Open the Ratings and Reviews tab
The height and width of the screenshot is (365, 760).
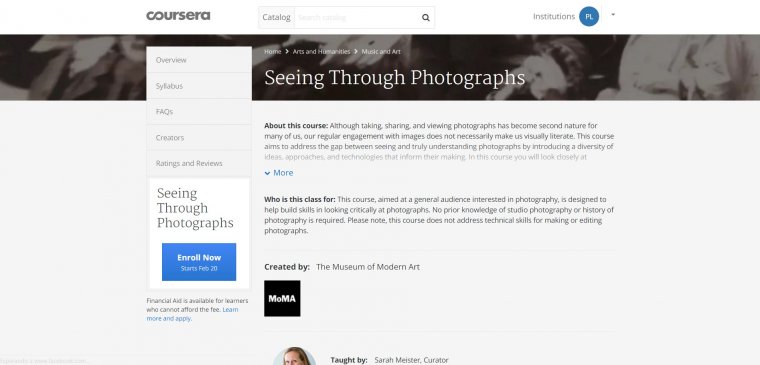(199, 163)
